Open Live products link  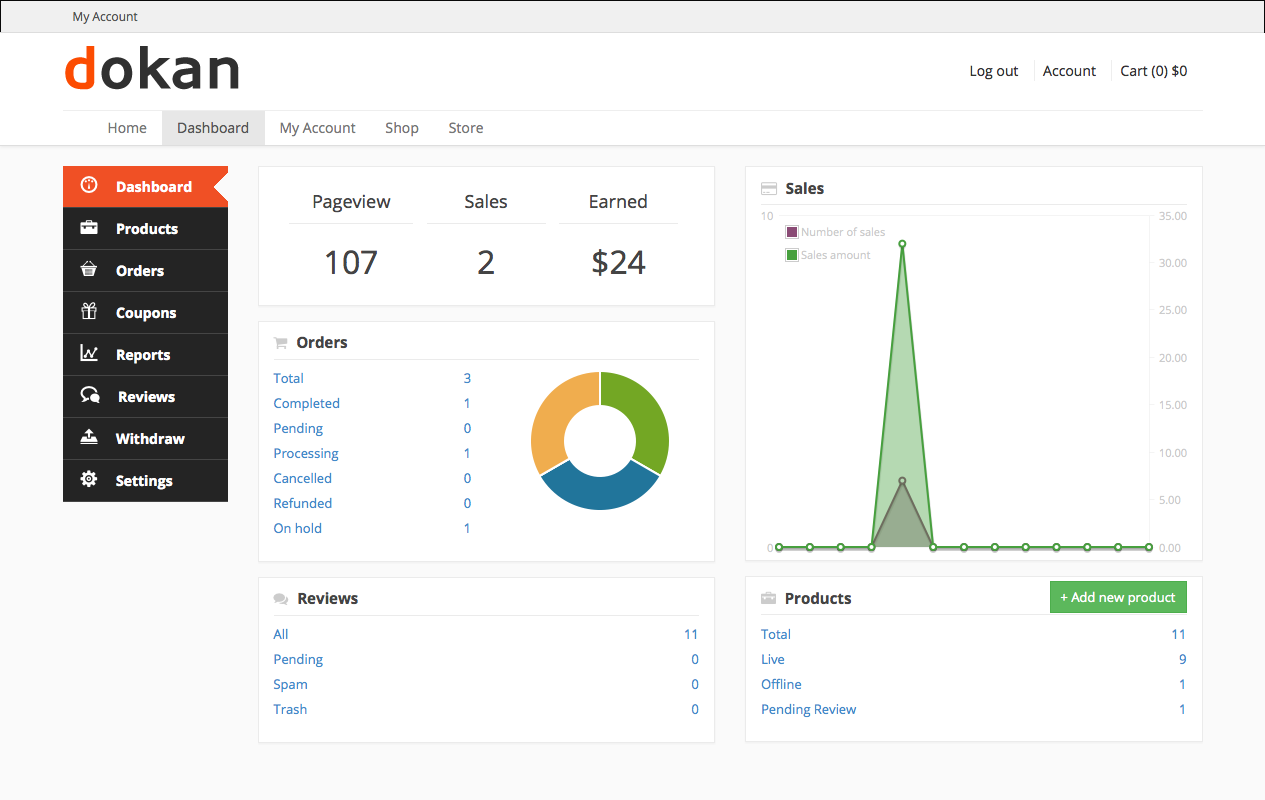tap(773, 659)
